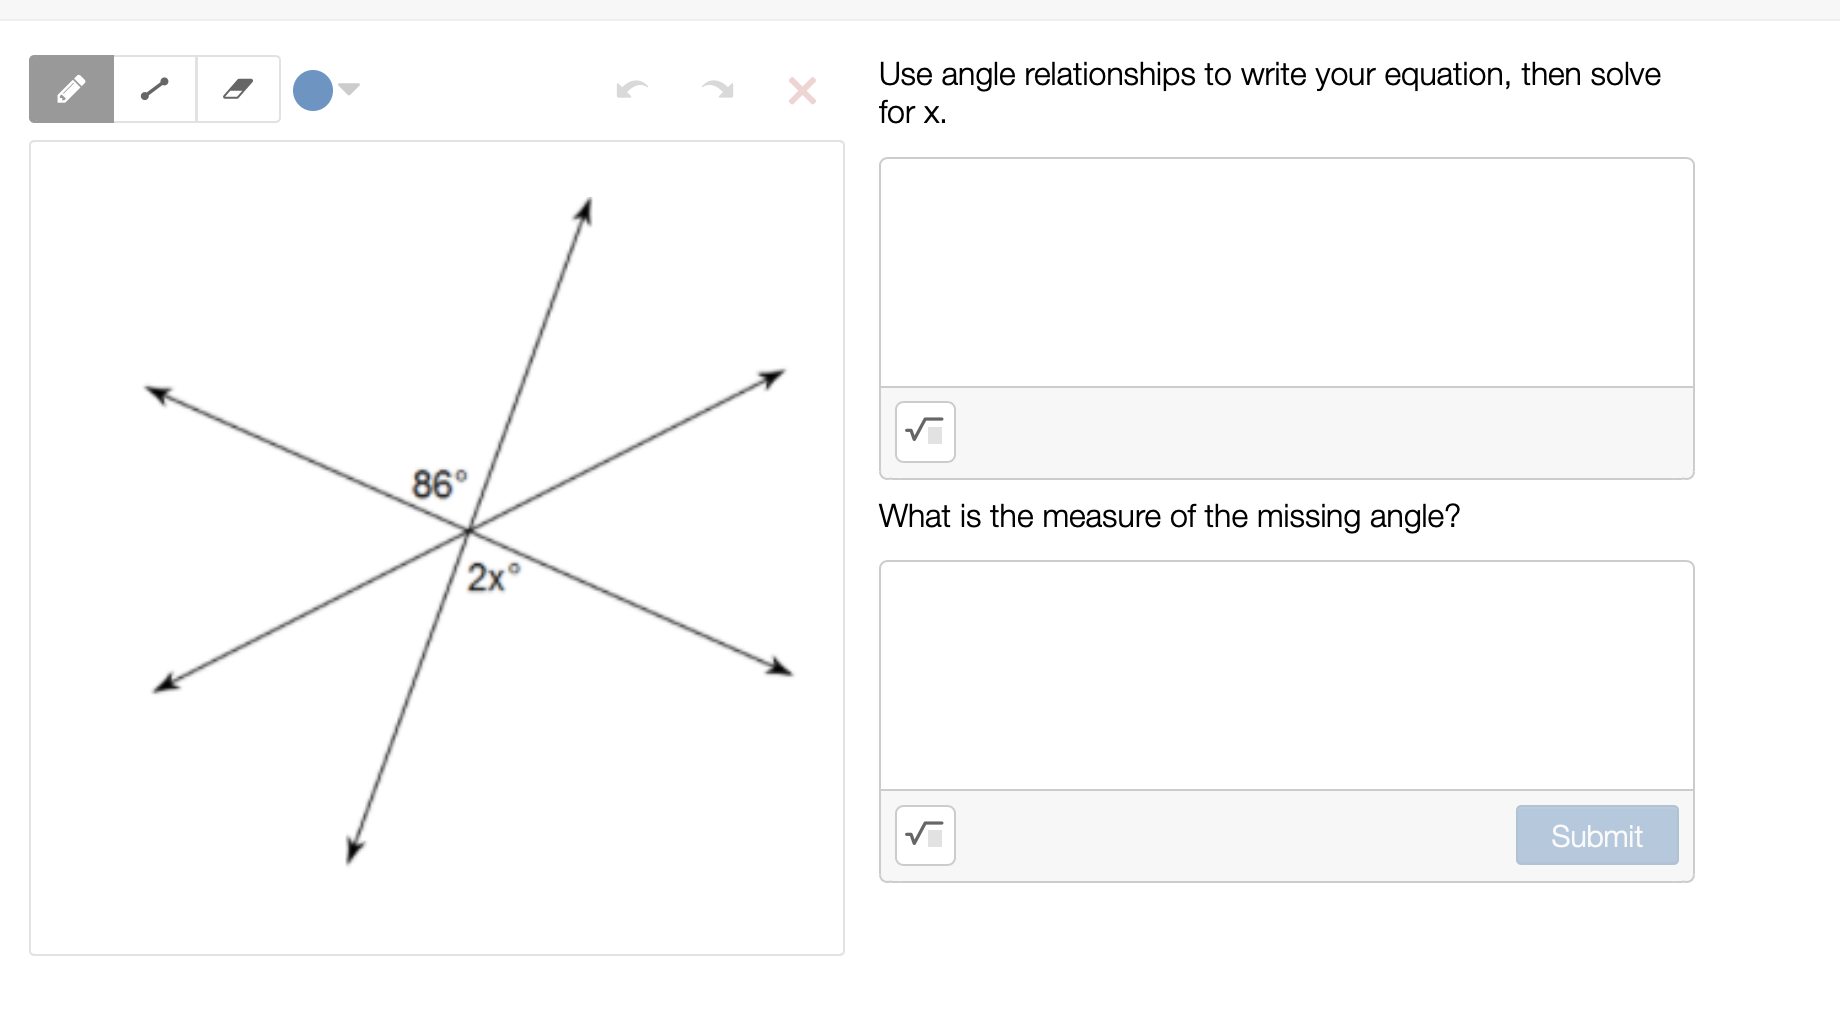This screenshot has height=1014, width=1840.
Task: Open the pen color dropdown arrow
Action: pos(349,90)
